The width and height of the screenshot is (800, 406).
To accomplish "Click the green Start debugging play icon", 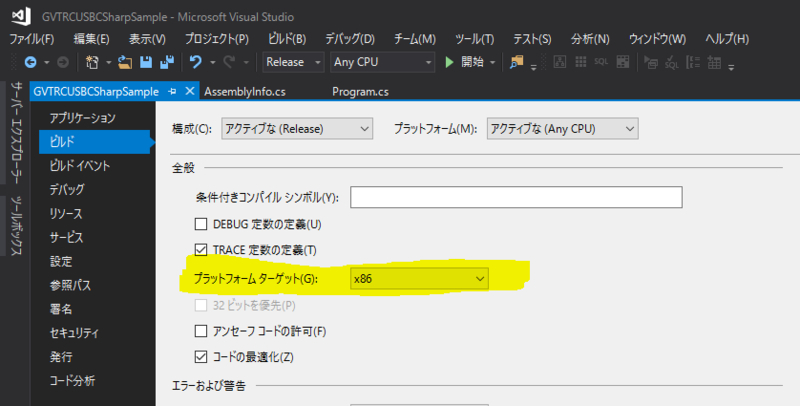I will [449, 62].
